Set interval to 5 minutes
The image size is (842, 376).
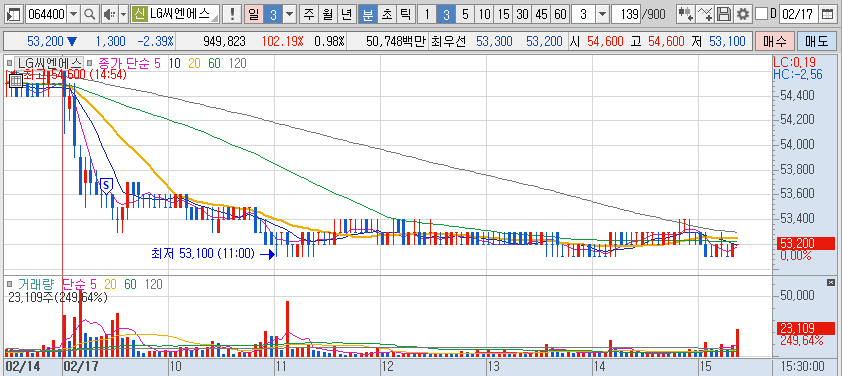(x=465, y=14)
